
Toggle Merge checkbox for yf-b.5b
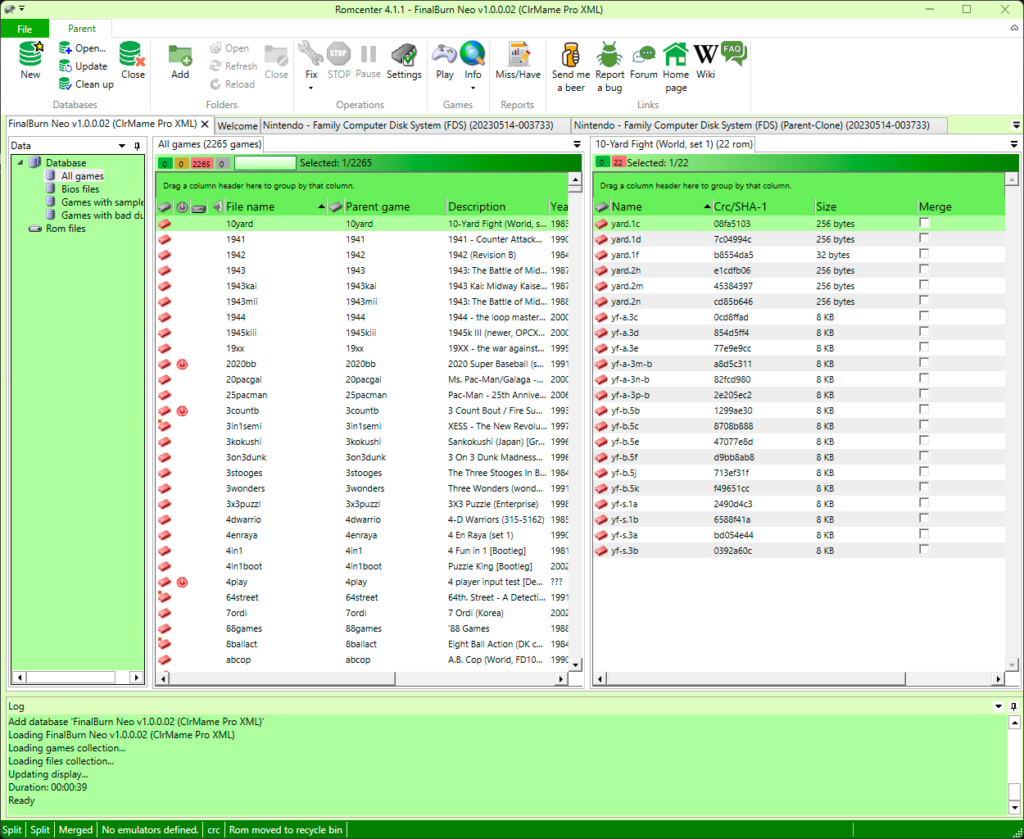[x=924, y=410]
